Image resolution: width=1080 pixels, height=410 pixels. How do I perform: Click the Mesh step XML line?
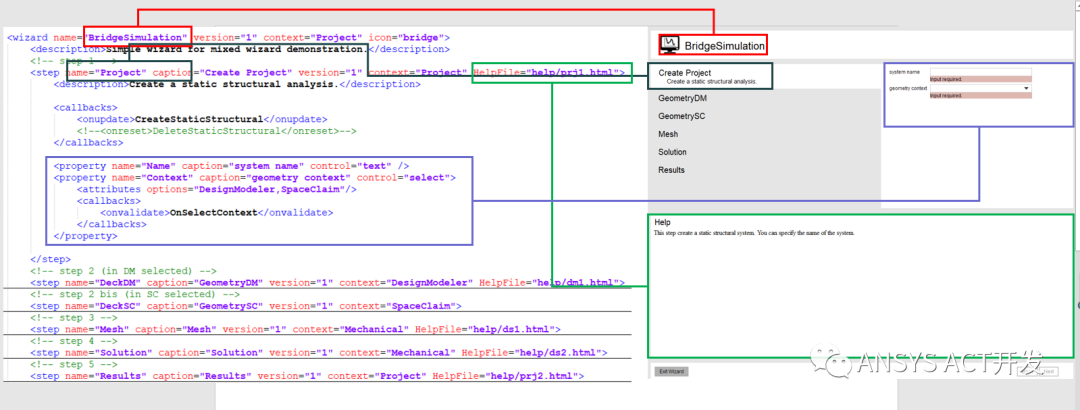tap(295, 329)
